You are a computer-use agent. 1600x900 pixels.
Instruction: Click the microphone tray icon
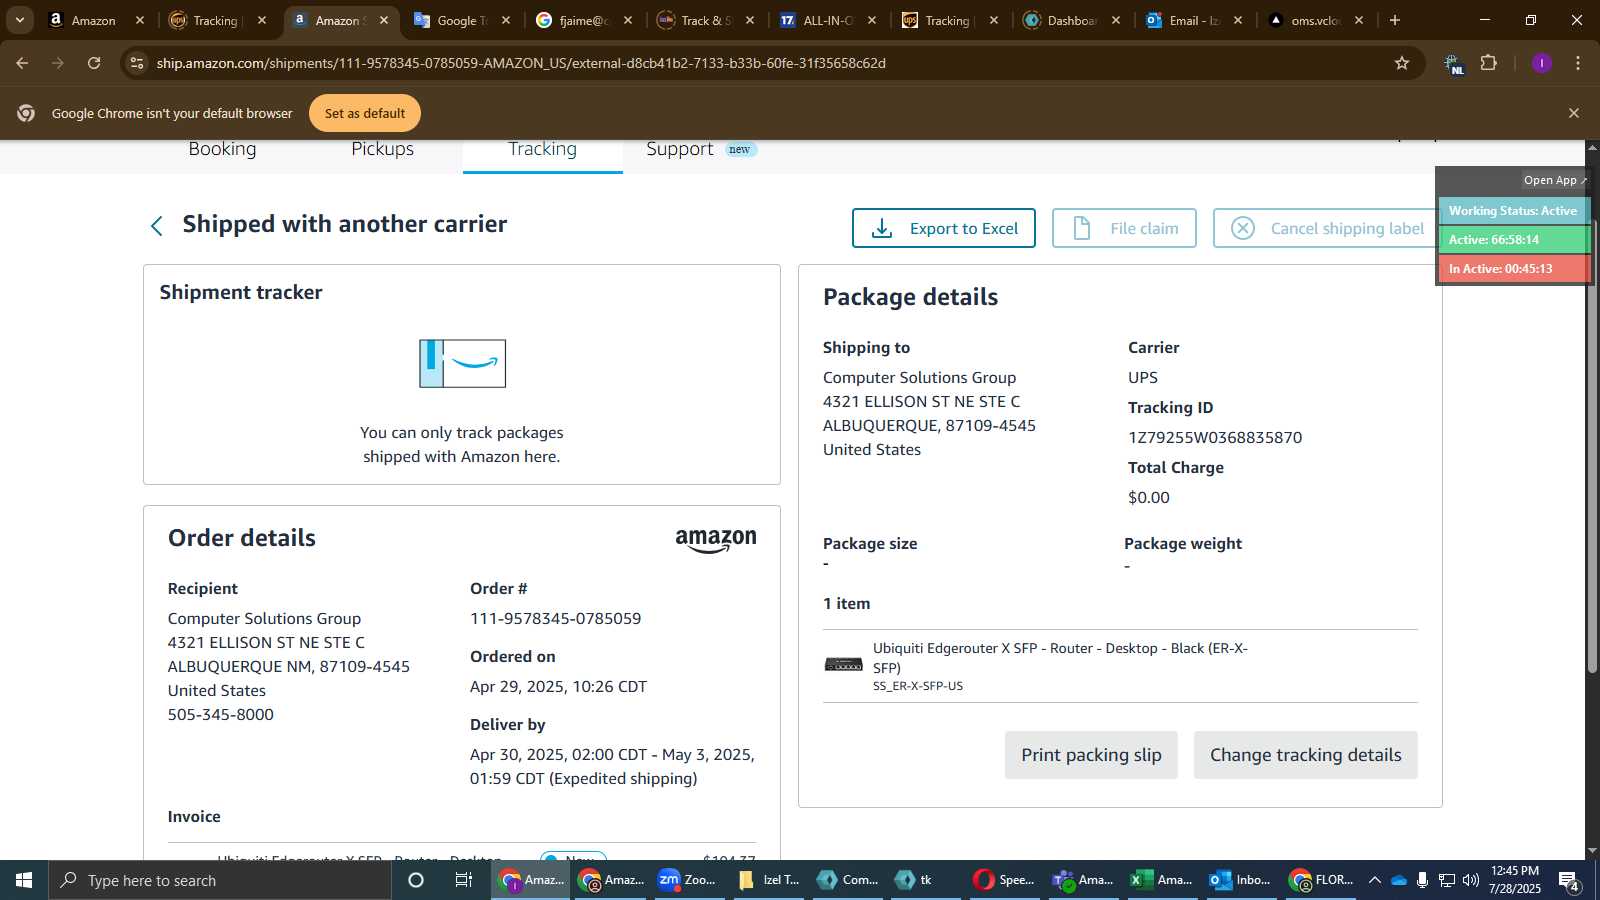(1422, 880)
